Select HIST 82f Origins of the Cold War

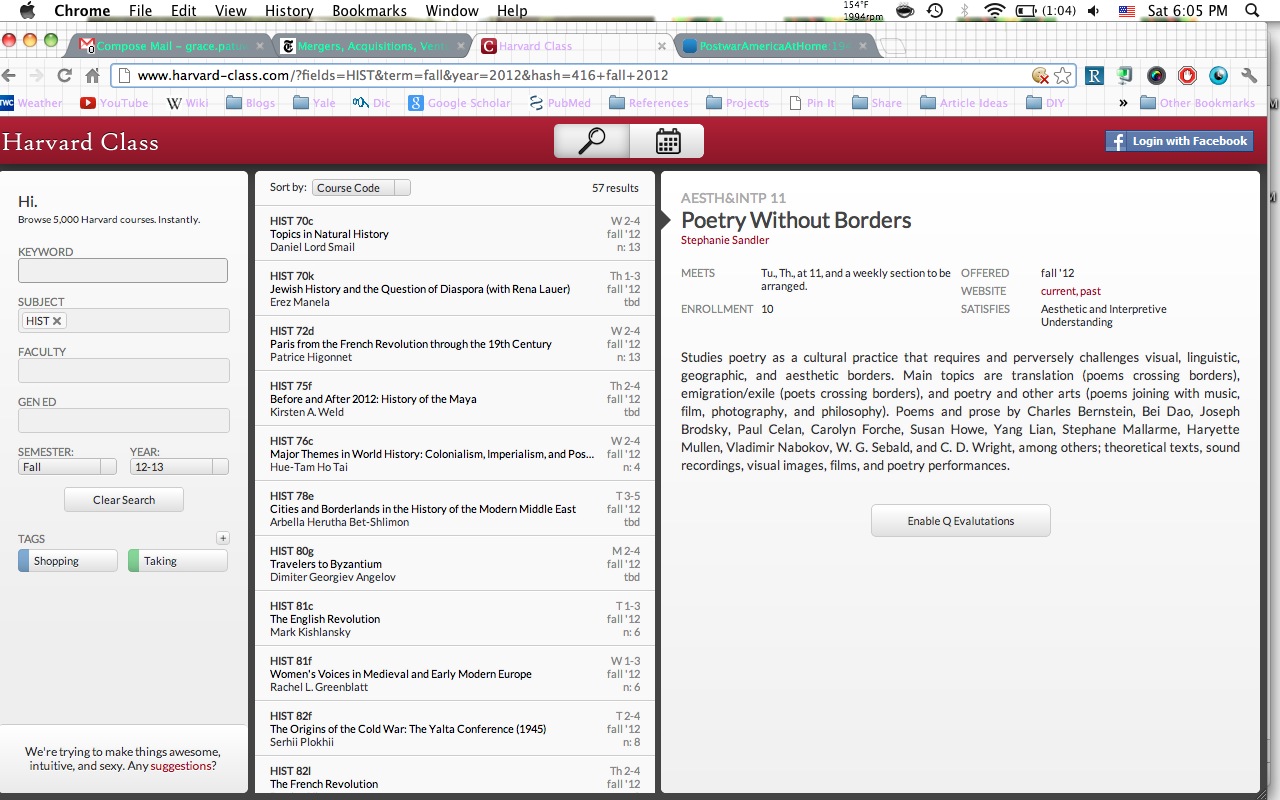[x=455, y=729]
